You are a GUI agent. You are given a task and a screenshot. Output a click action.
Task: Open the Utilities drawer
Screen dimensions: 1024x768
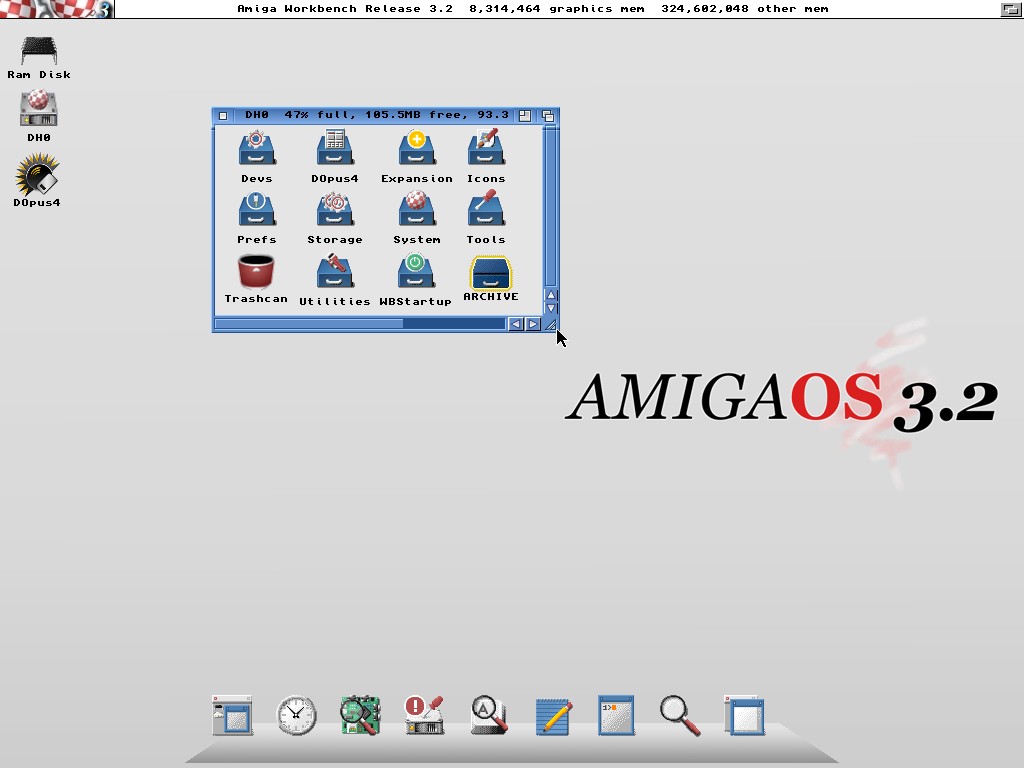click(x=335, y=272)
